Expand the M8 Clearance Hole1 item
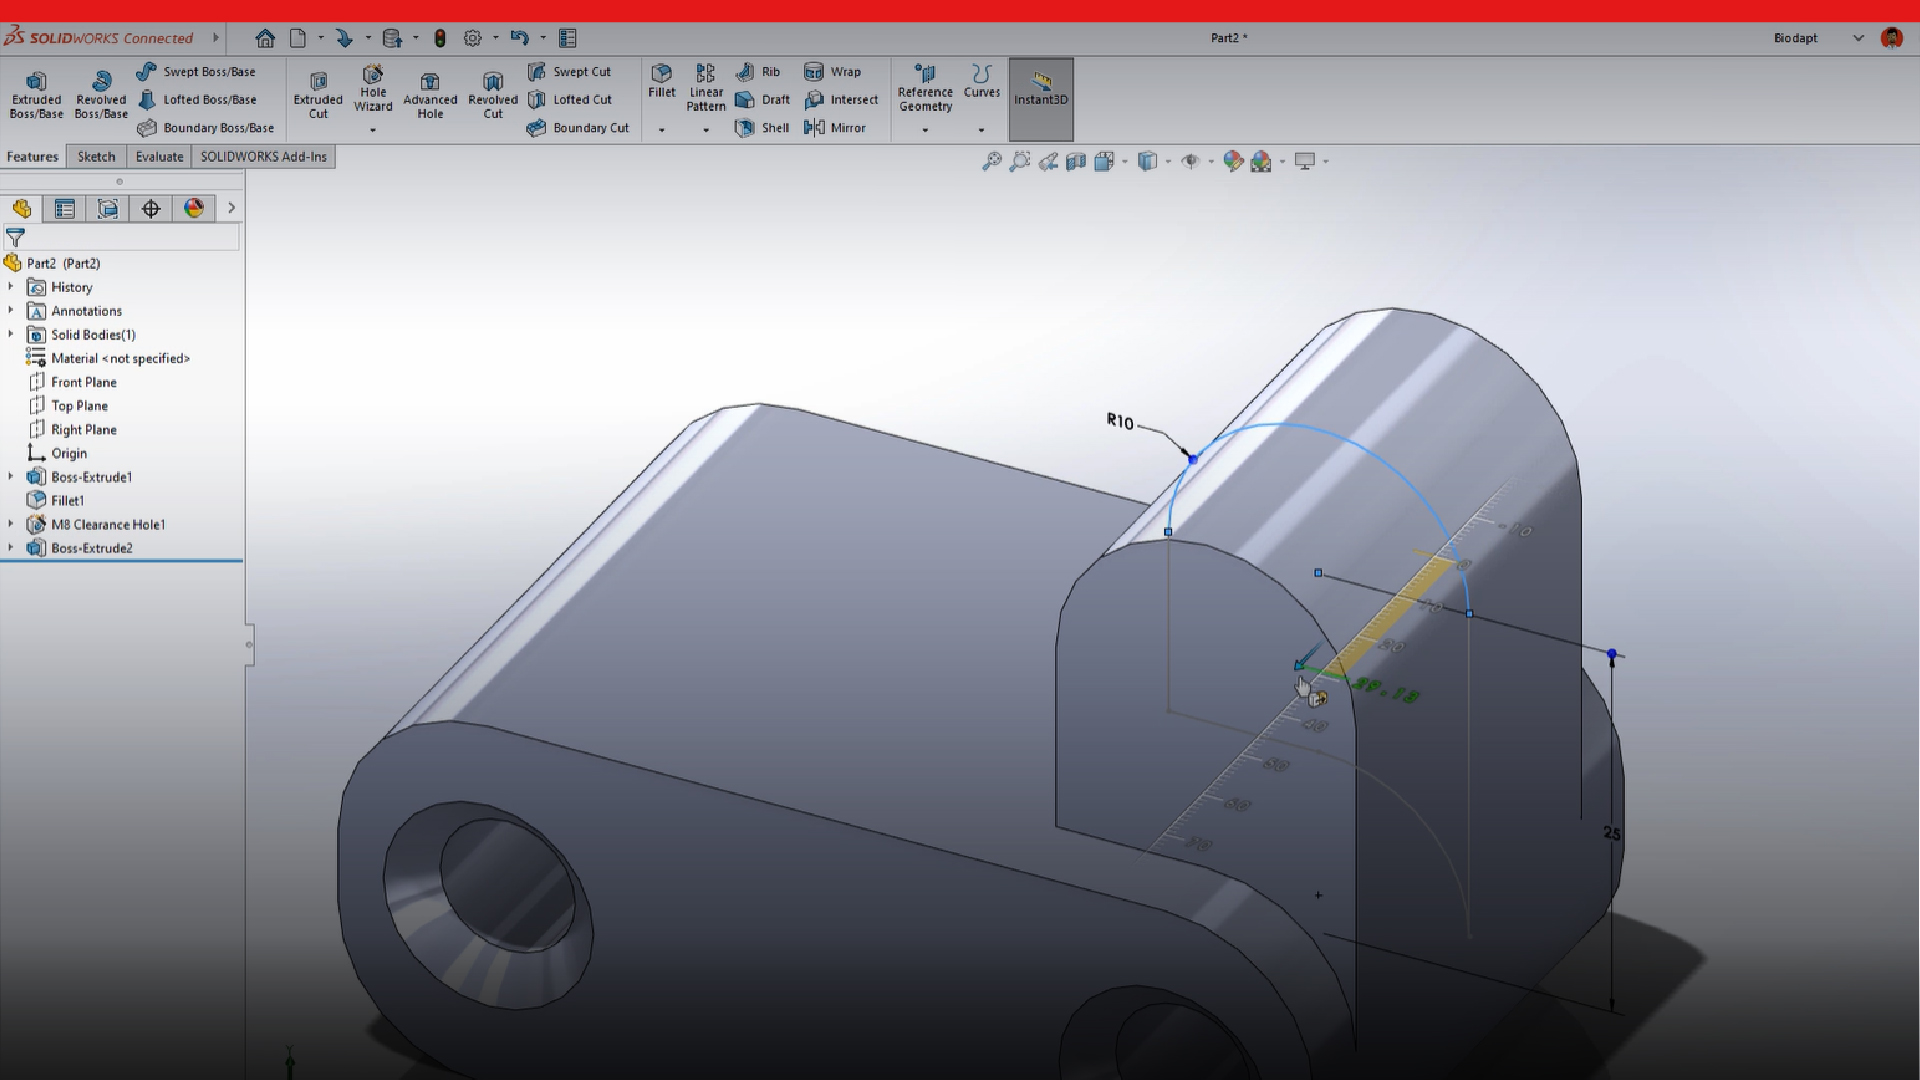1920x1080 pixels. coord(10,524)
